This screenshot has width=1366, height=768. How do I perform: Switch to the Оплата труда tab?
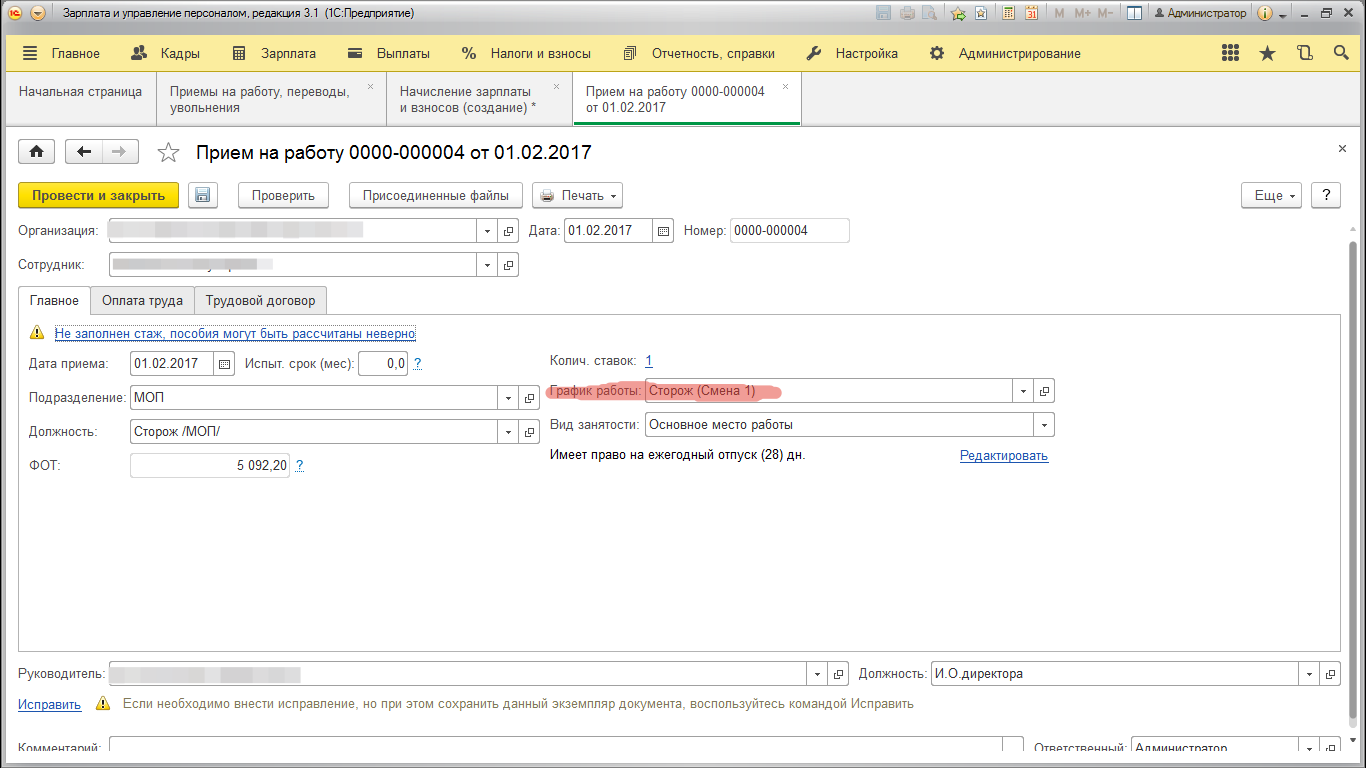coord(142,300)
